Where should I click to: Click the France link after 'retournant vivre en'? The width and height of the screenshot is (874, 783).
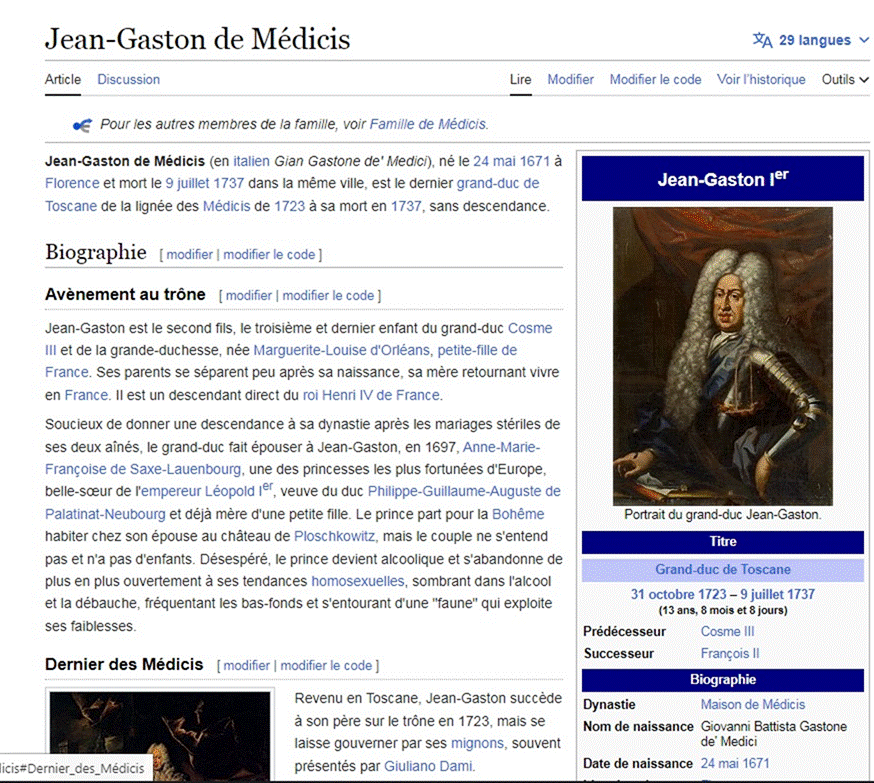(x=86, y=395)
